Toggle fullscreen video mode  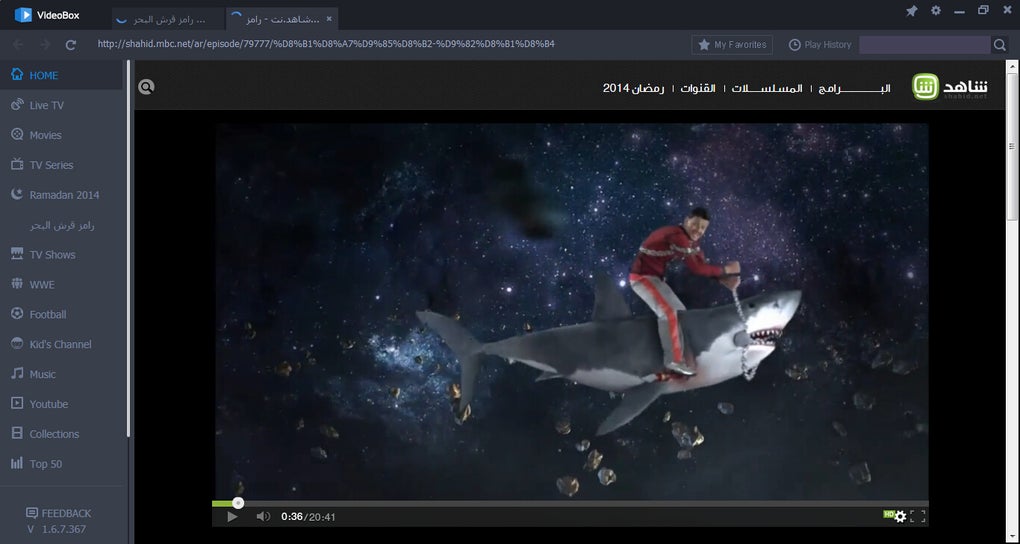[x=918, y=517]
